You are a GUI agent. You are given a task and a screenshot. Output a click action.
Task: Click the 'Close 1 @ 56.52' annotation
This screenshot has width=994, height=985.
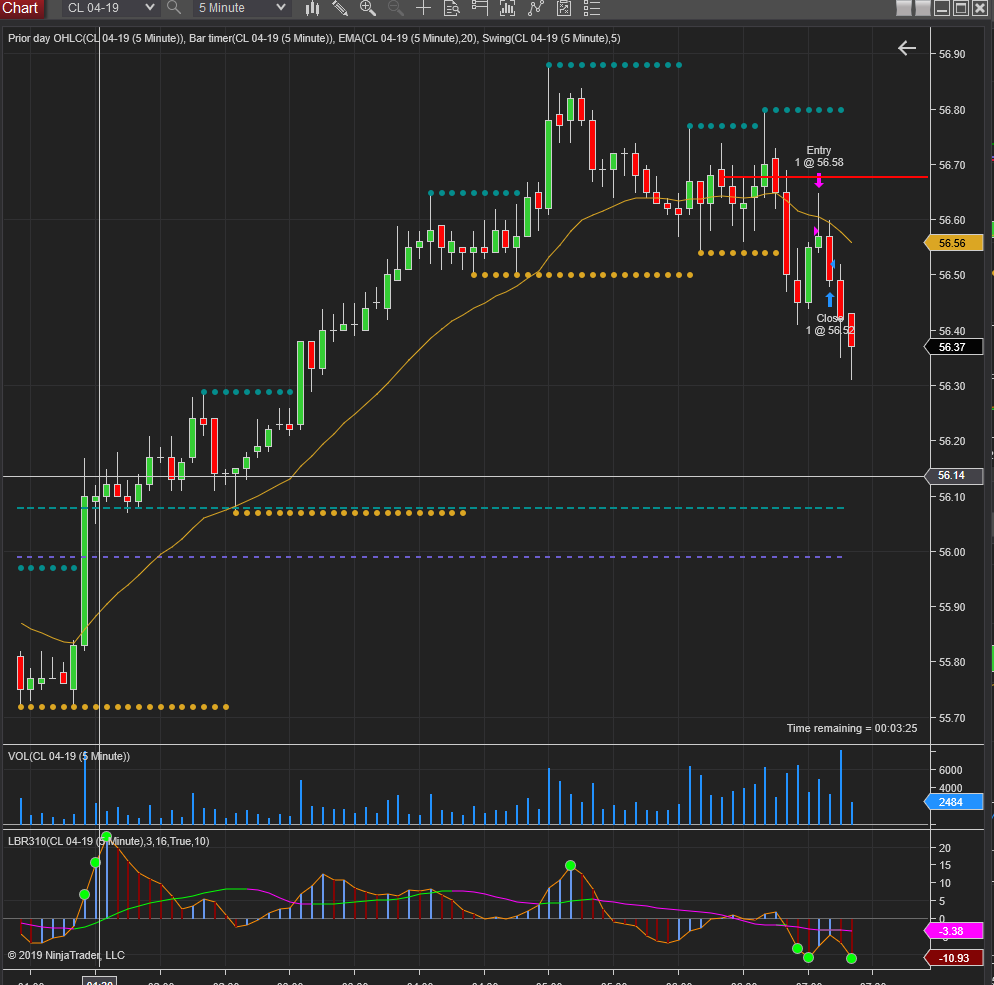click(x=830, y=325)
